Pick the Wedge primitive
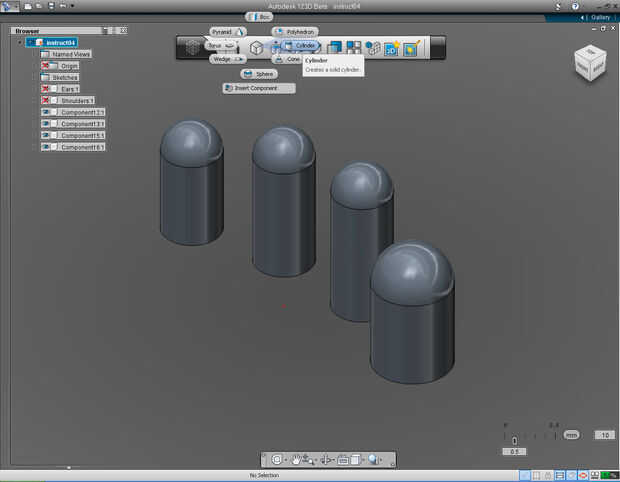 [x=227, y=59]
